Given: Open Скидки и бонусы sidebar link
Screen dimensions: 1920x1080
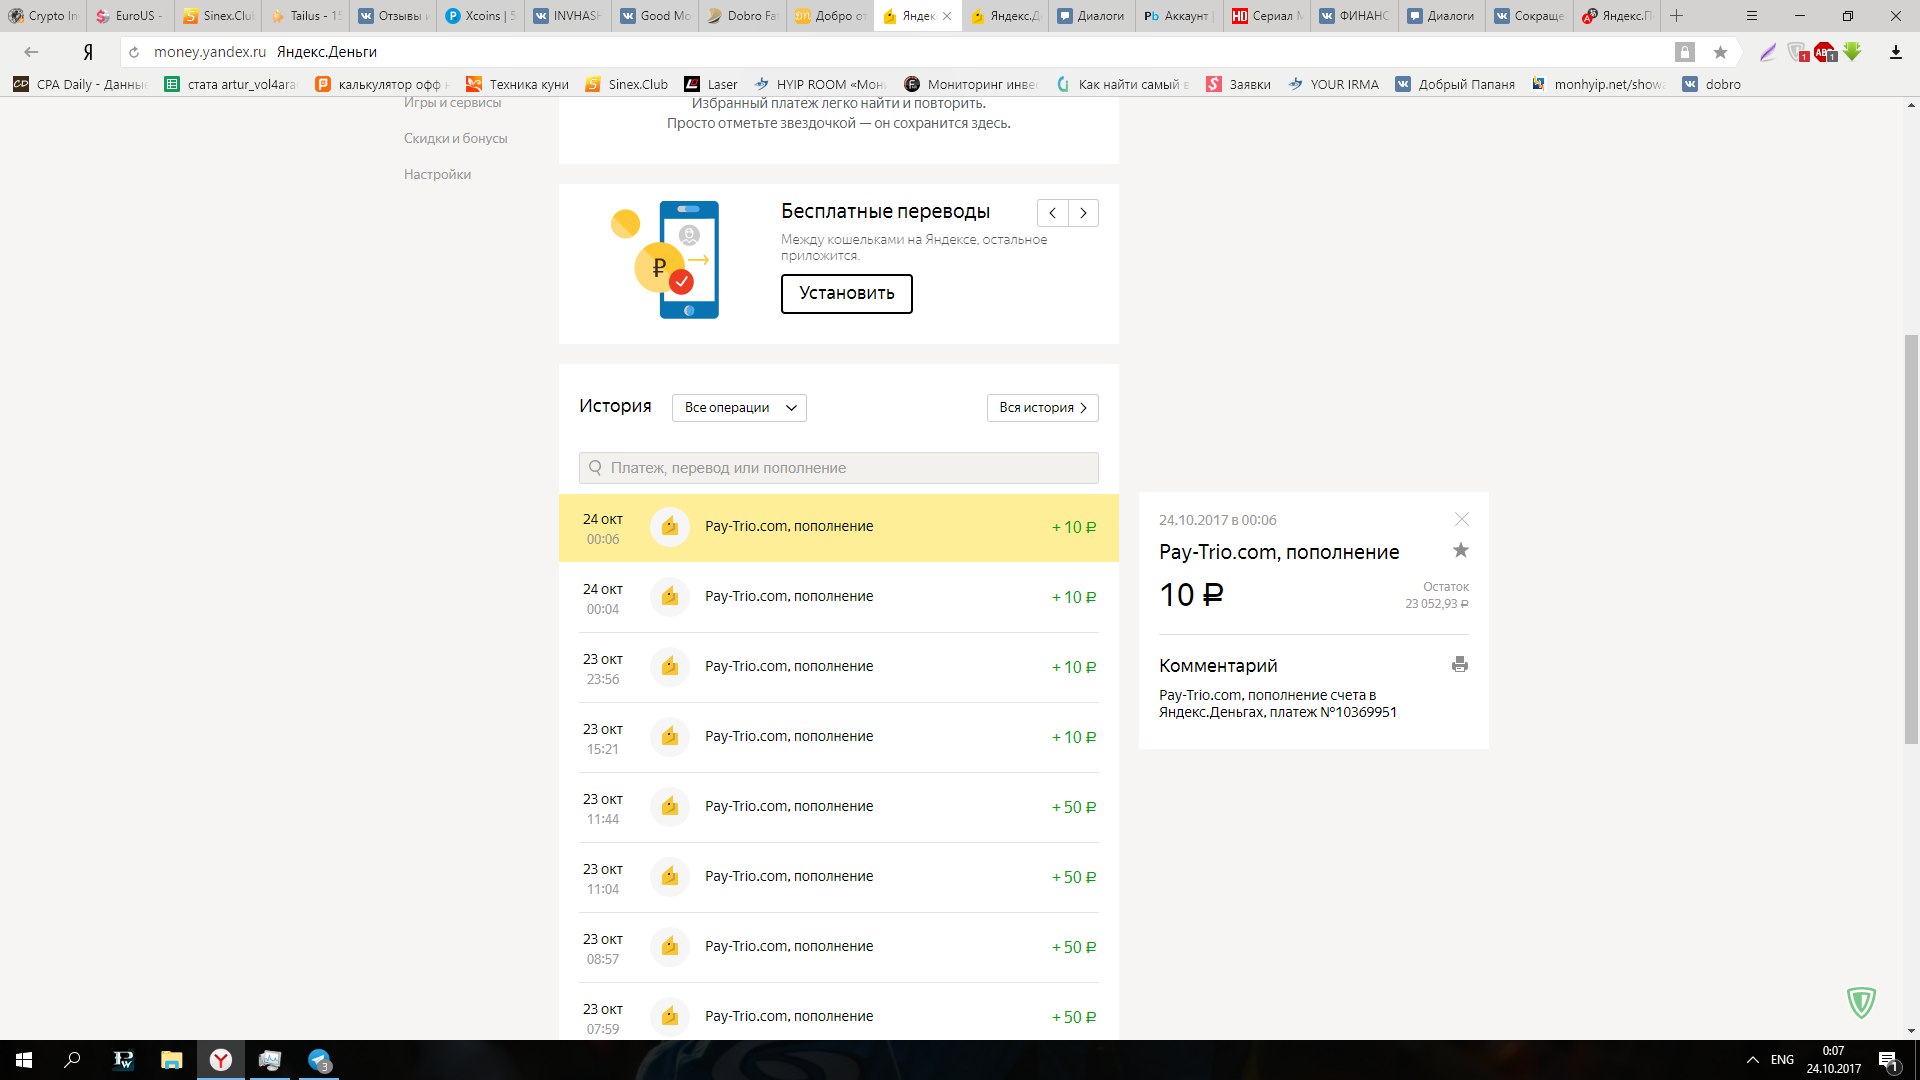Looking at the screenshot, I should [455, 138].
